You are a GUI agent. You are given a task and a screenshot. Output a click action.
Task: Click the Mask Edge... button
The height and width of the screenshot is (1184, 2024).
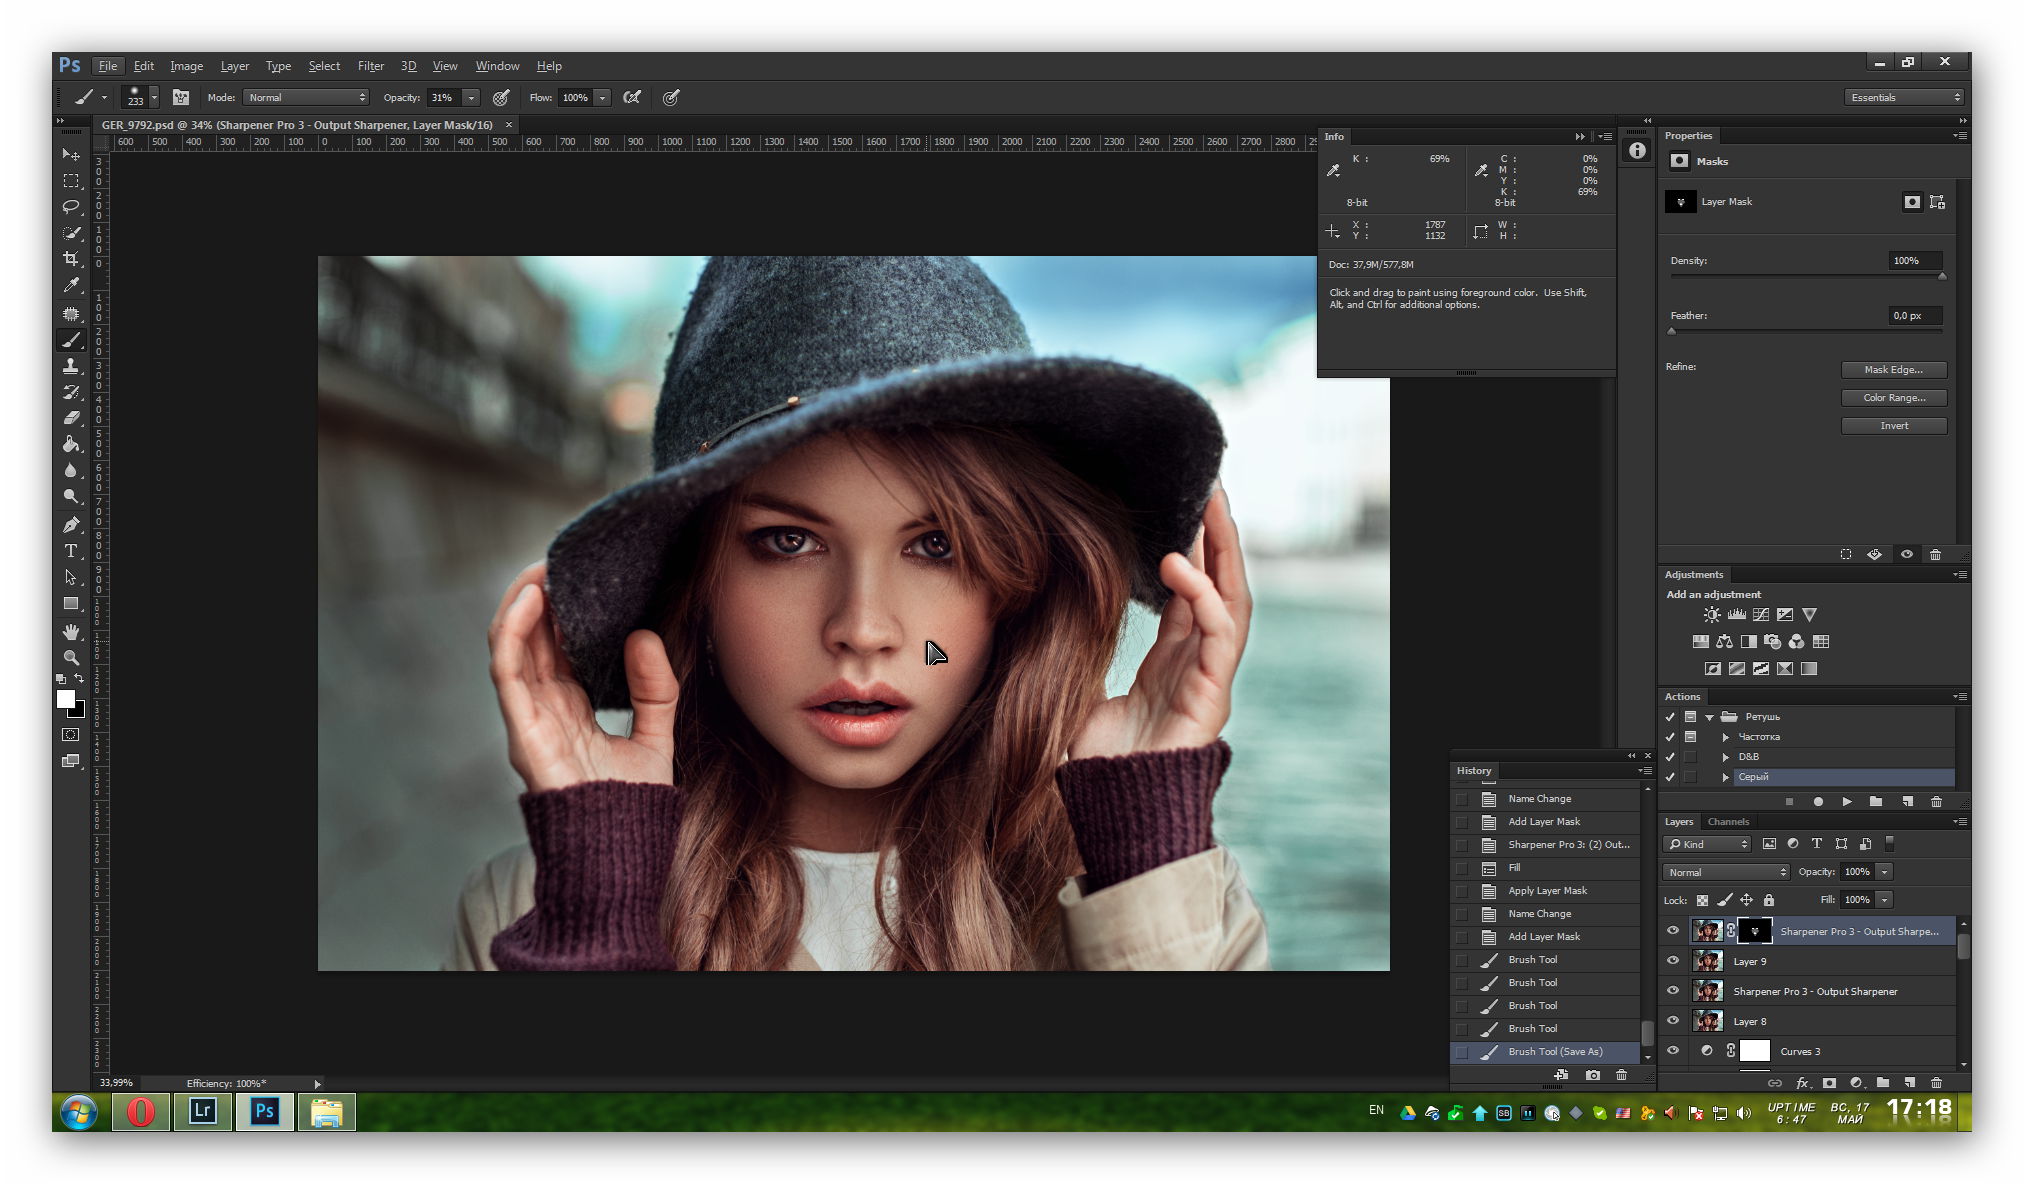[1894, 370]
